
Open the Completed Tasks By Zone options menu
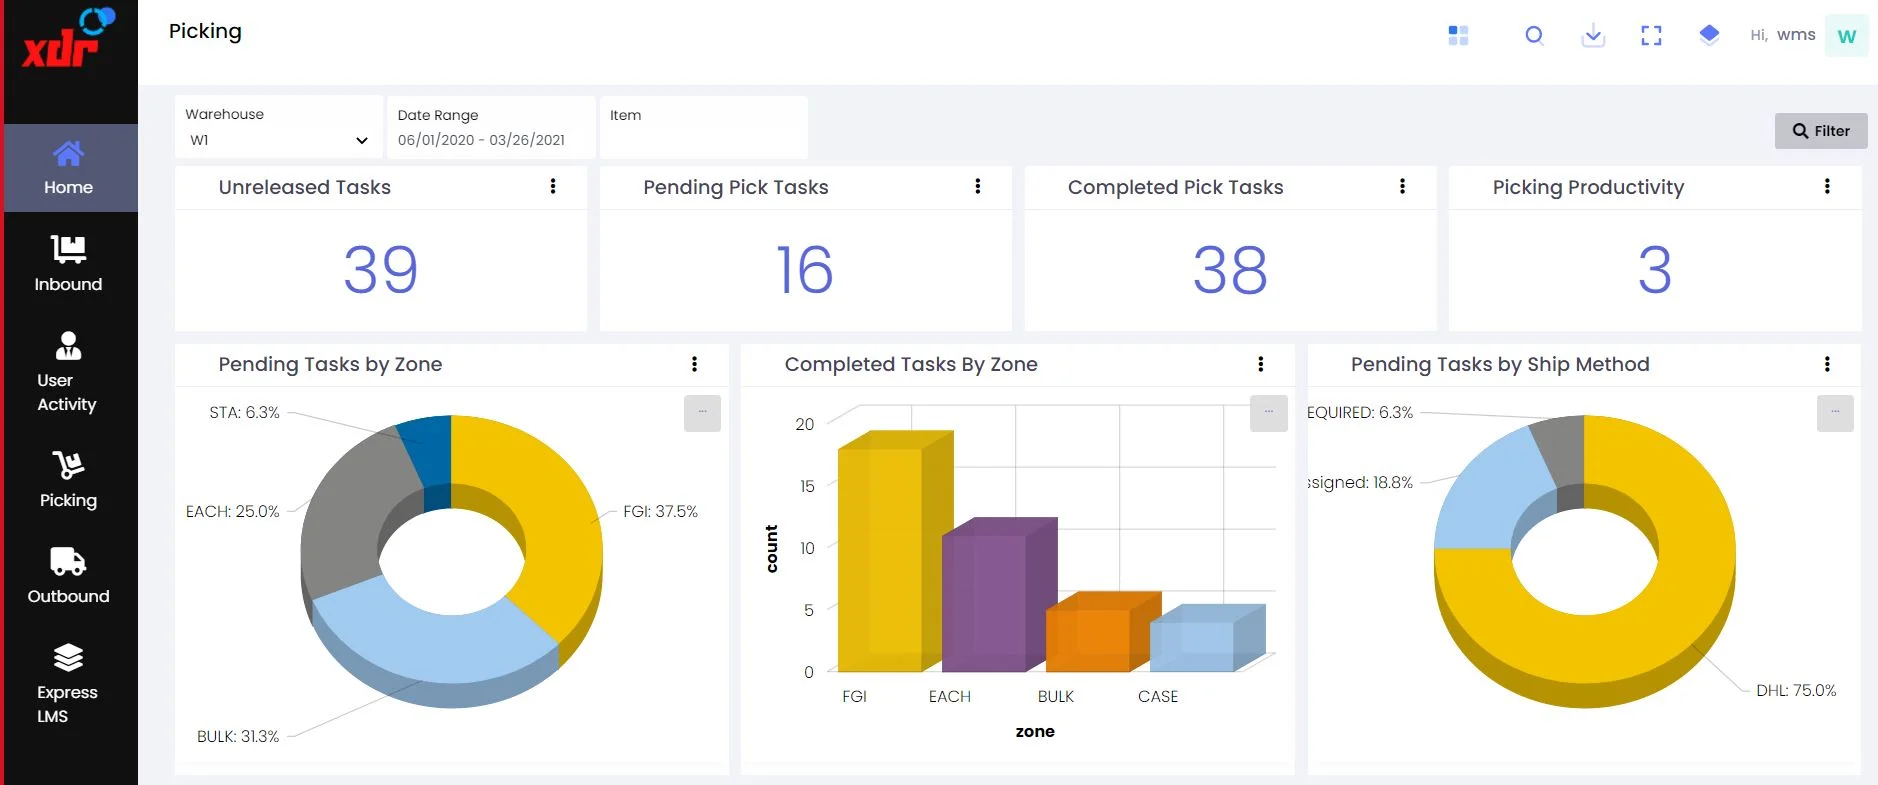1261,364
